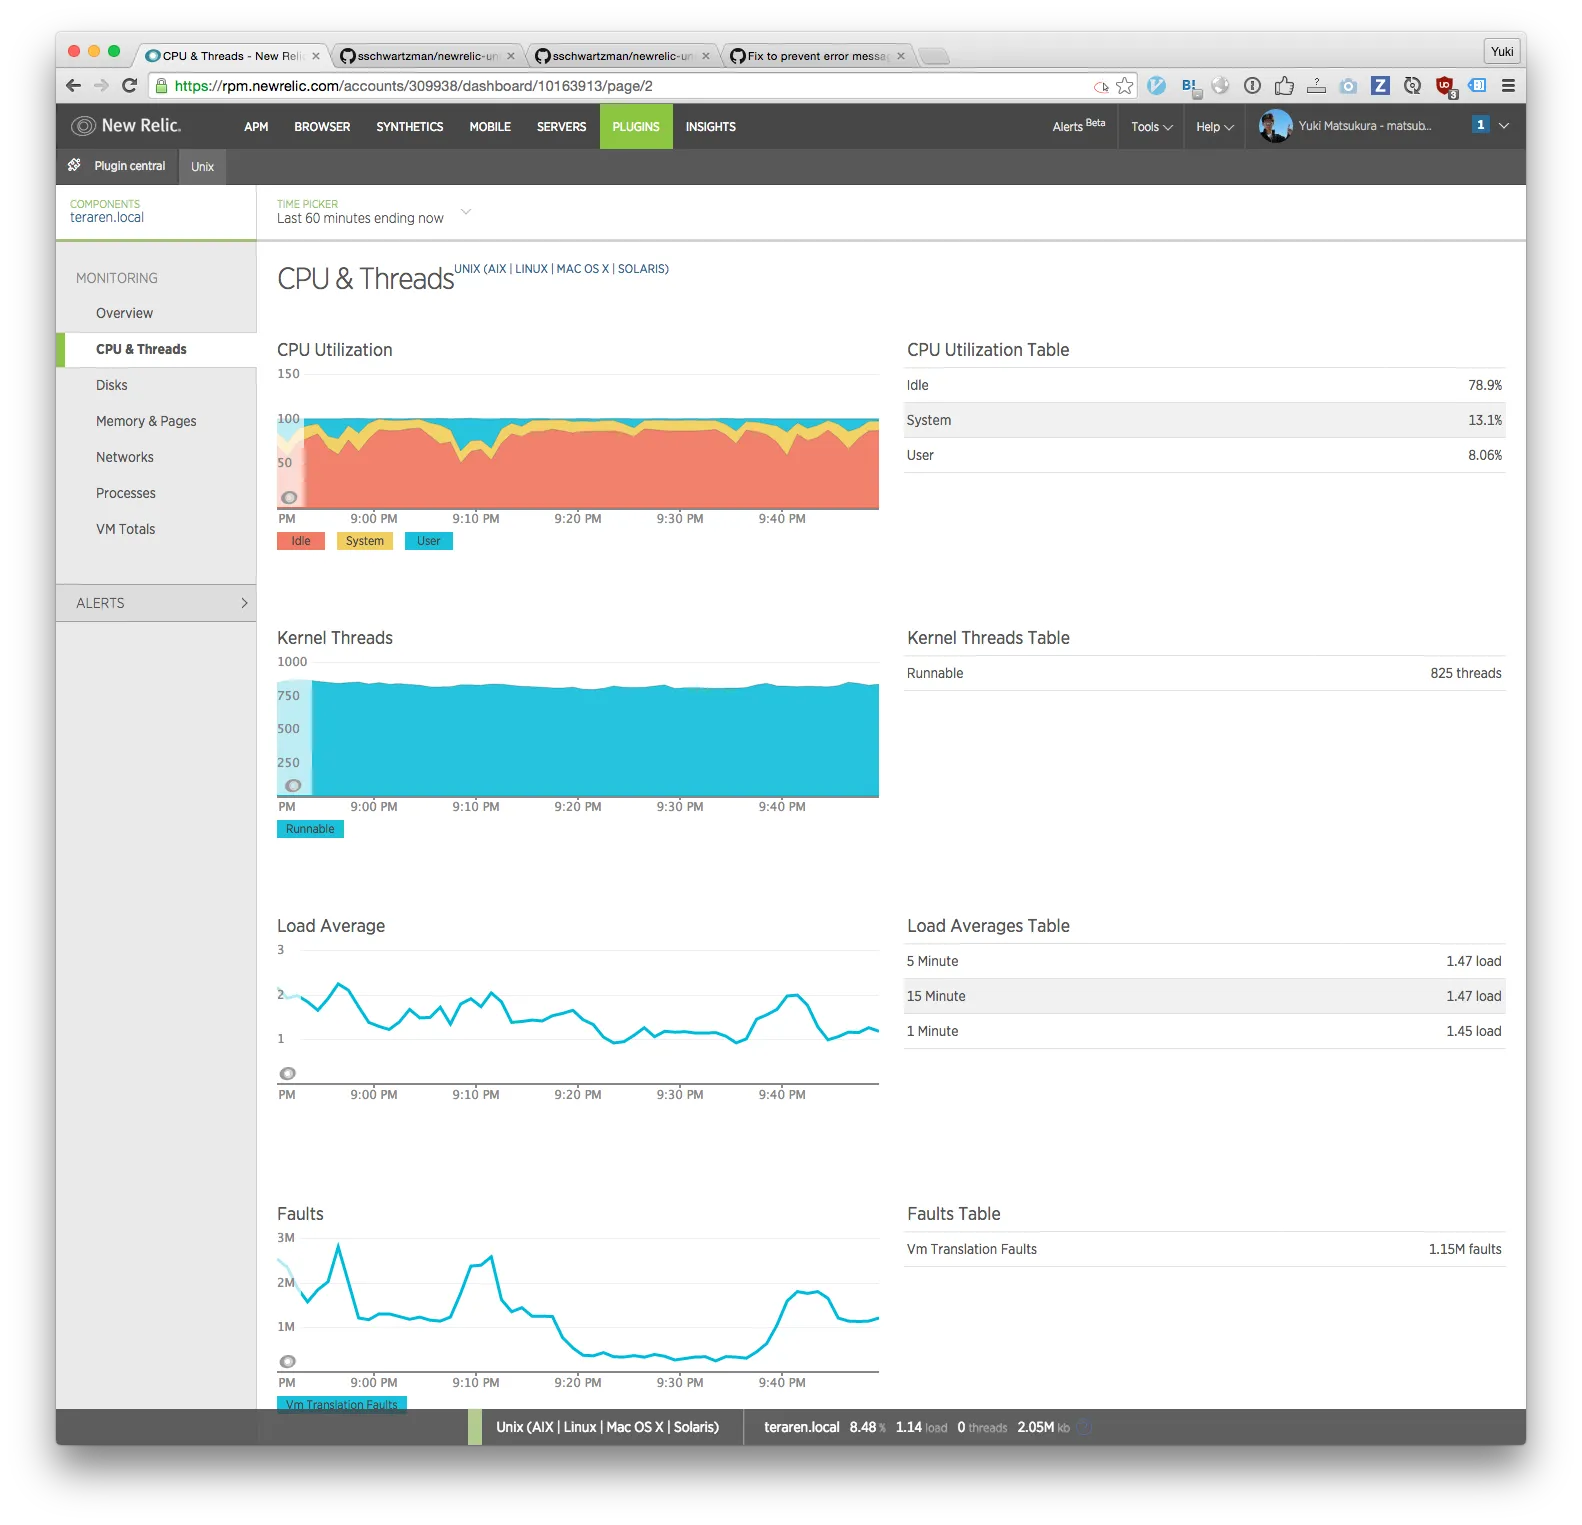Switch to first sschwartzman/newrelic GitHub tab

(x=428, y=56)
